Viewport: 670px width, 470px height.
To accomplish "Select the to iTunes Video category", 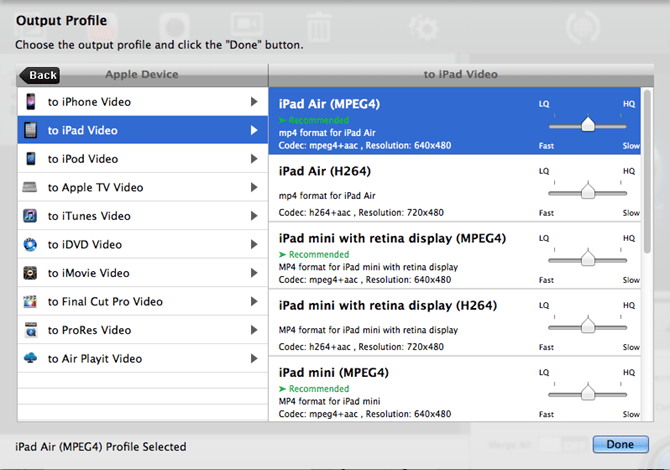I will pyautogui.click(x=143, y=216).
